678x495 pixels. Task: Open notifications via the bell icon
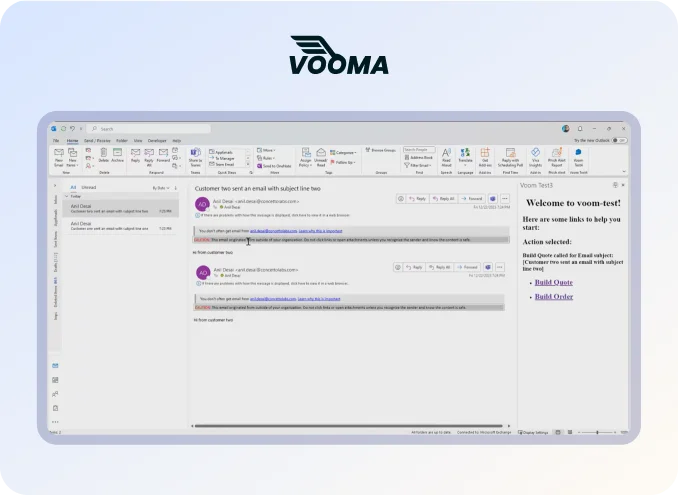[580, 128]
